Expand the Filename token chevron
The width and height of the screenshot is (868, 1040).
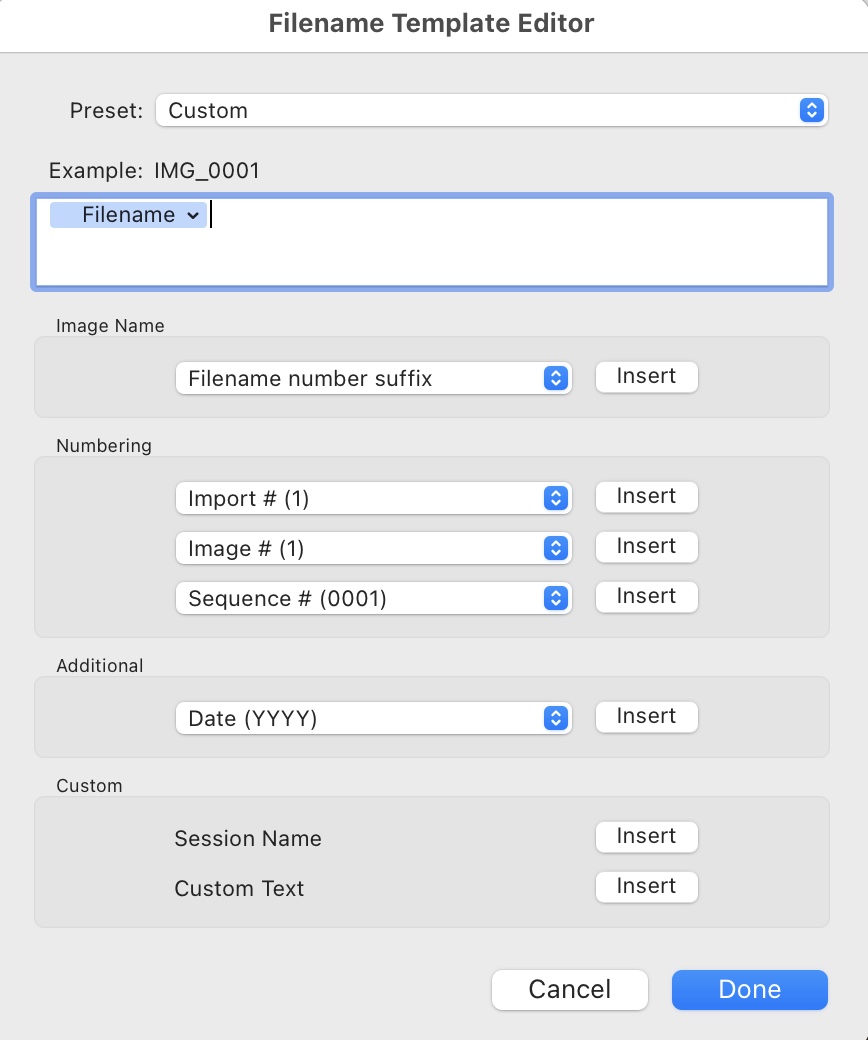191,214
